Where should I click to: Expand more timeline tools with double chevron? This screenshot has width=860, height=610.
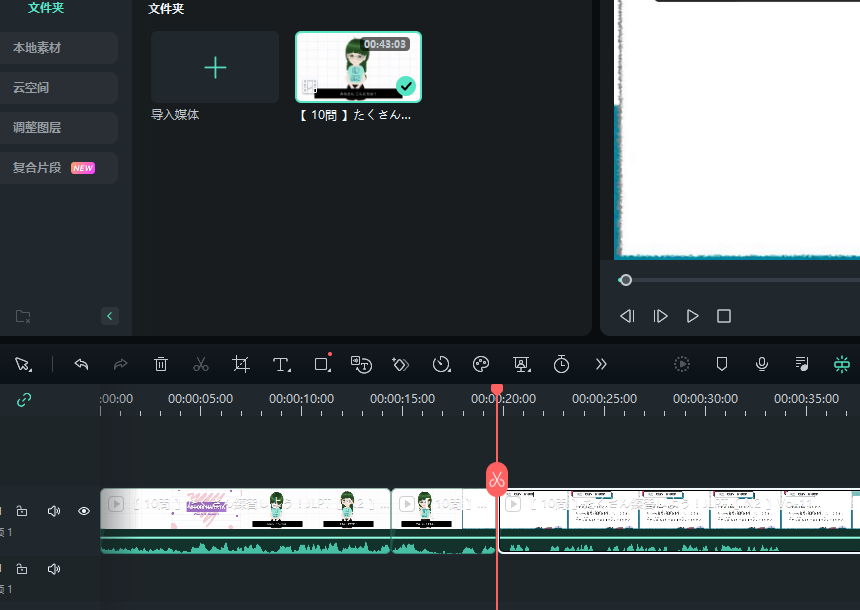coord(601,365)
